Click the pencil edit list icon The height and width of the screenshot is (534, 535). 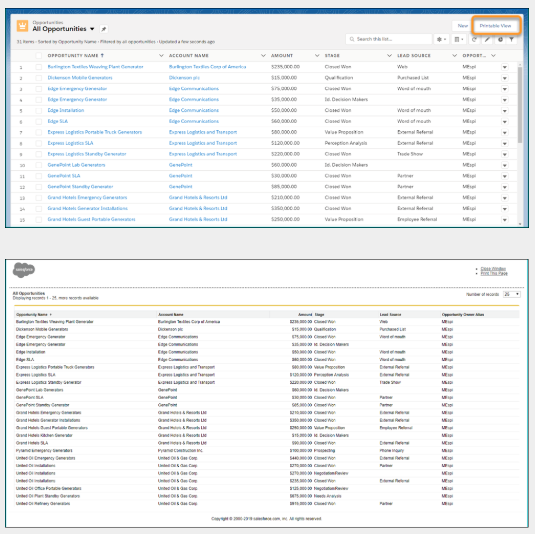[x=487, y=39]
